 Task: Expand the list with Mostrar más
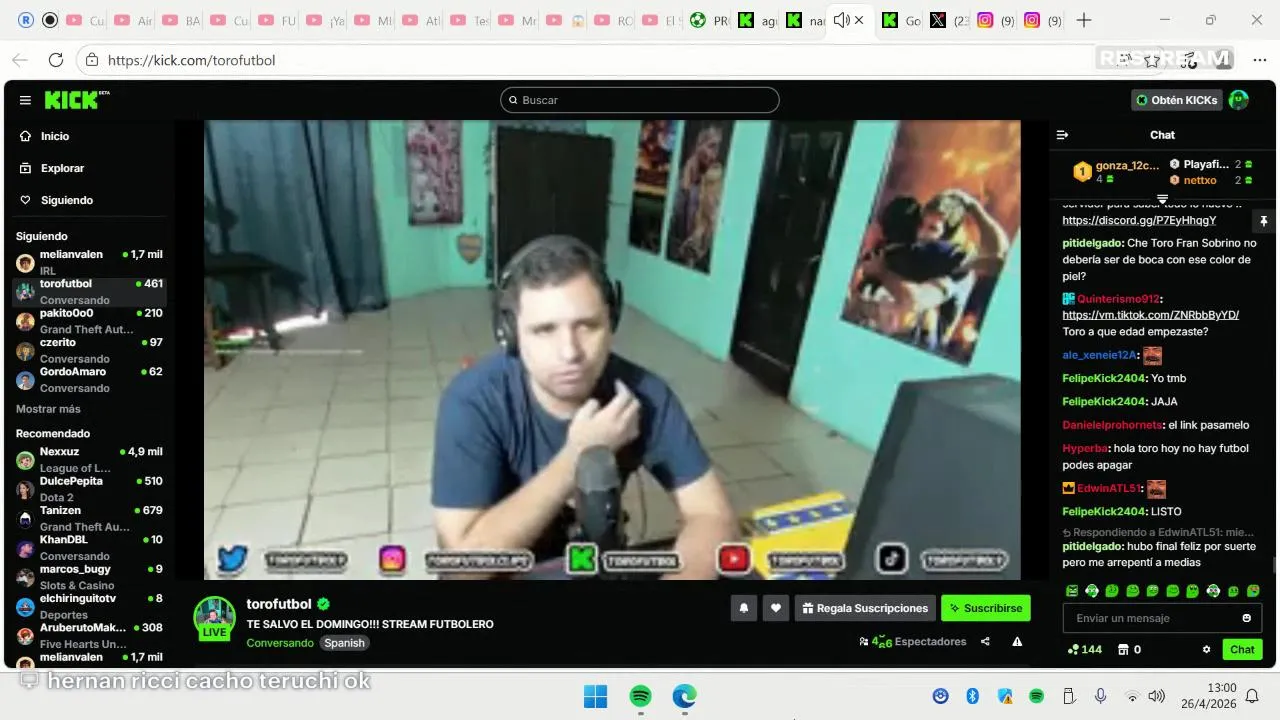click(48, 409)
